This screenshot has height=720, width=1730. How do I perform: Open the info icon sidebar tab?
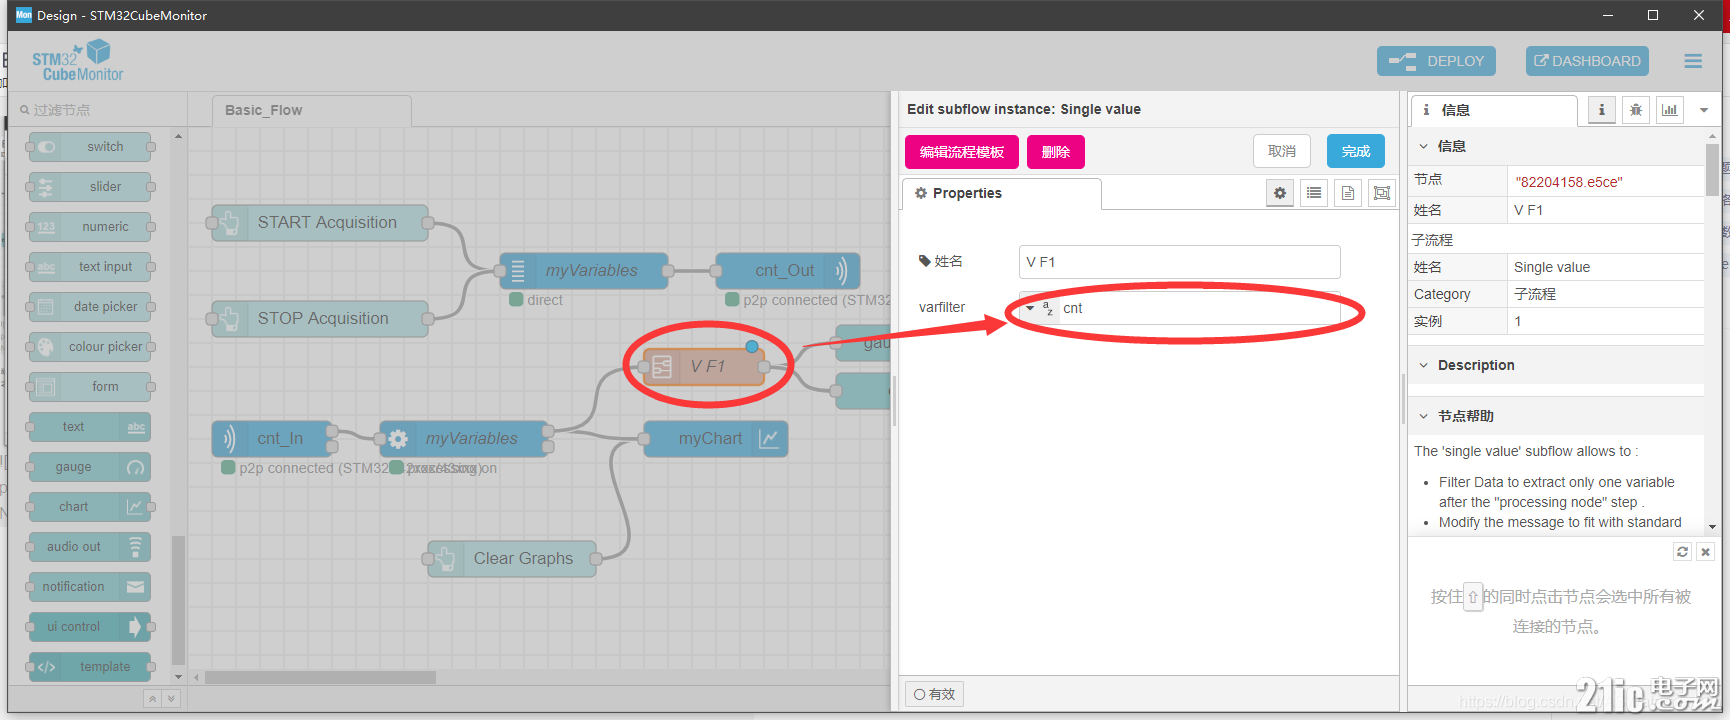point(1601,110)
